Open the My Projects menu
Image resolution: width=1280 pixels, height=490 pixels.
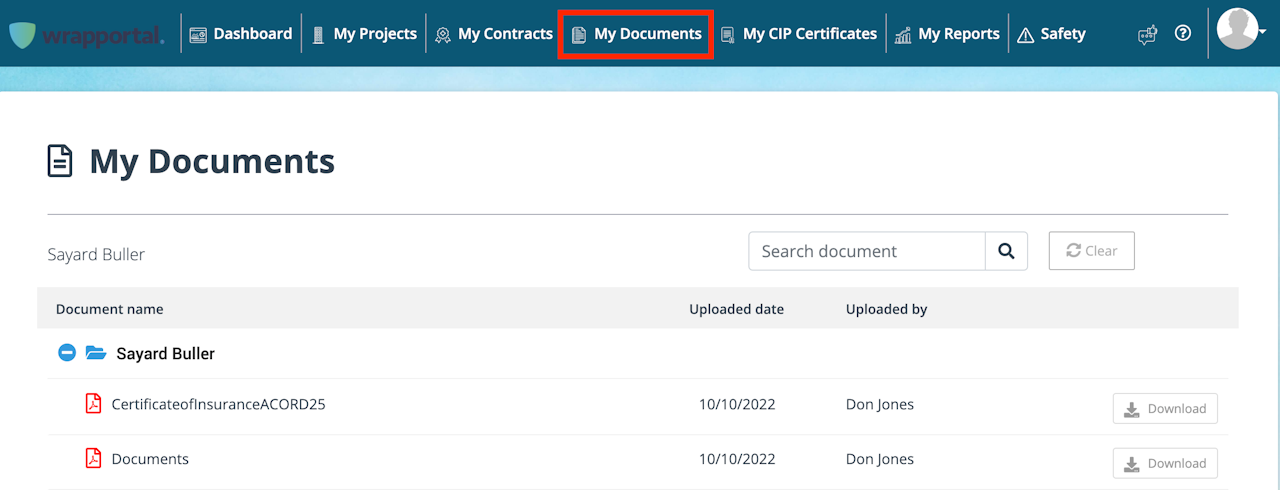tap(364, 34)
